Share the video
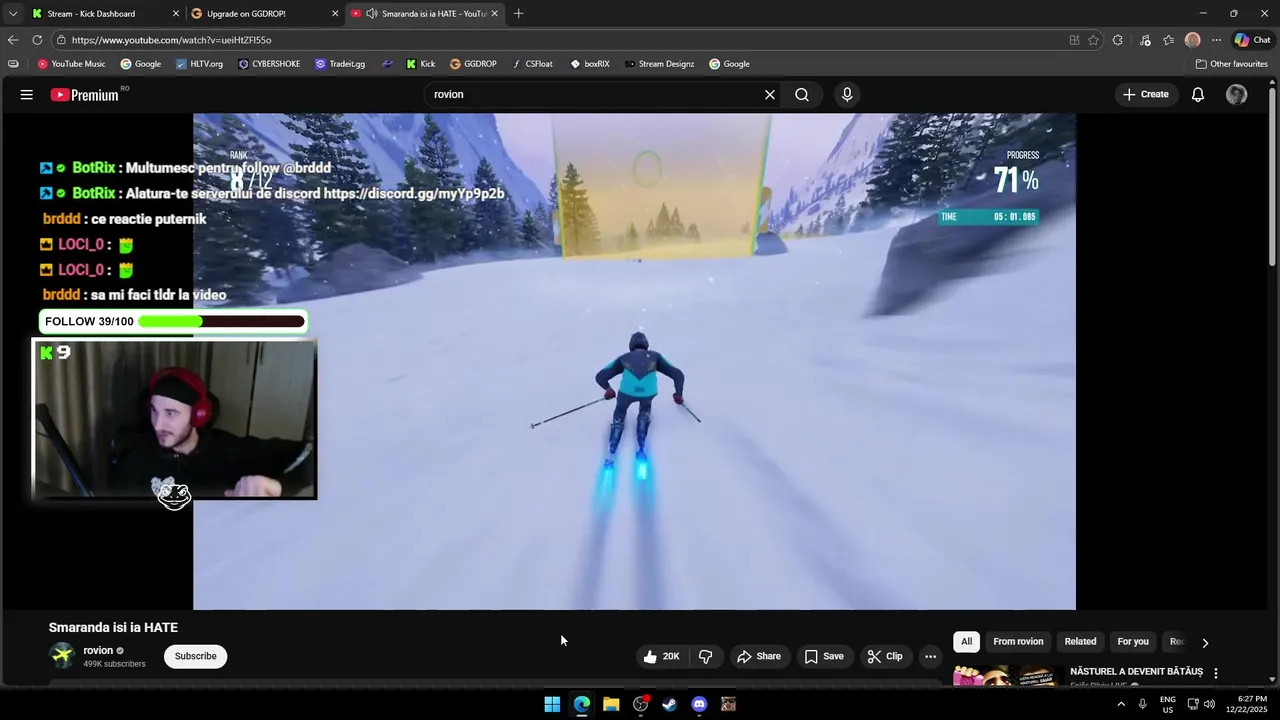The height and width of the screenshot is (720, 1280). (x=758, y=656)
